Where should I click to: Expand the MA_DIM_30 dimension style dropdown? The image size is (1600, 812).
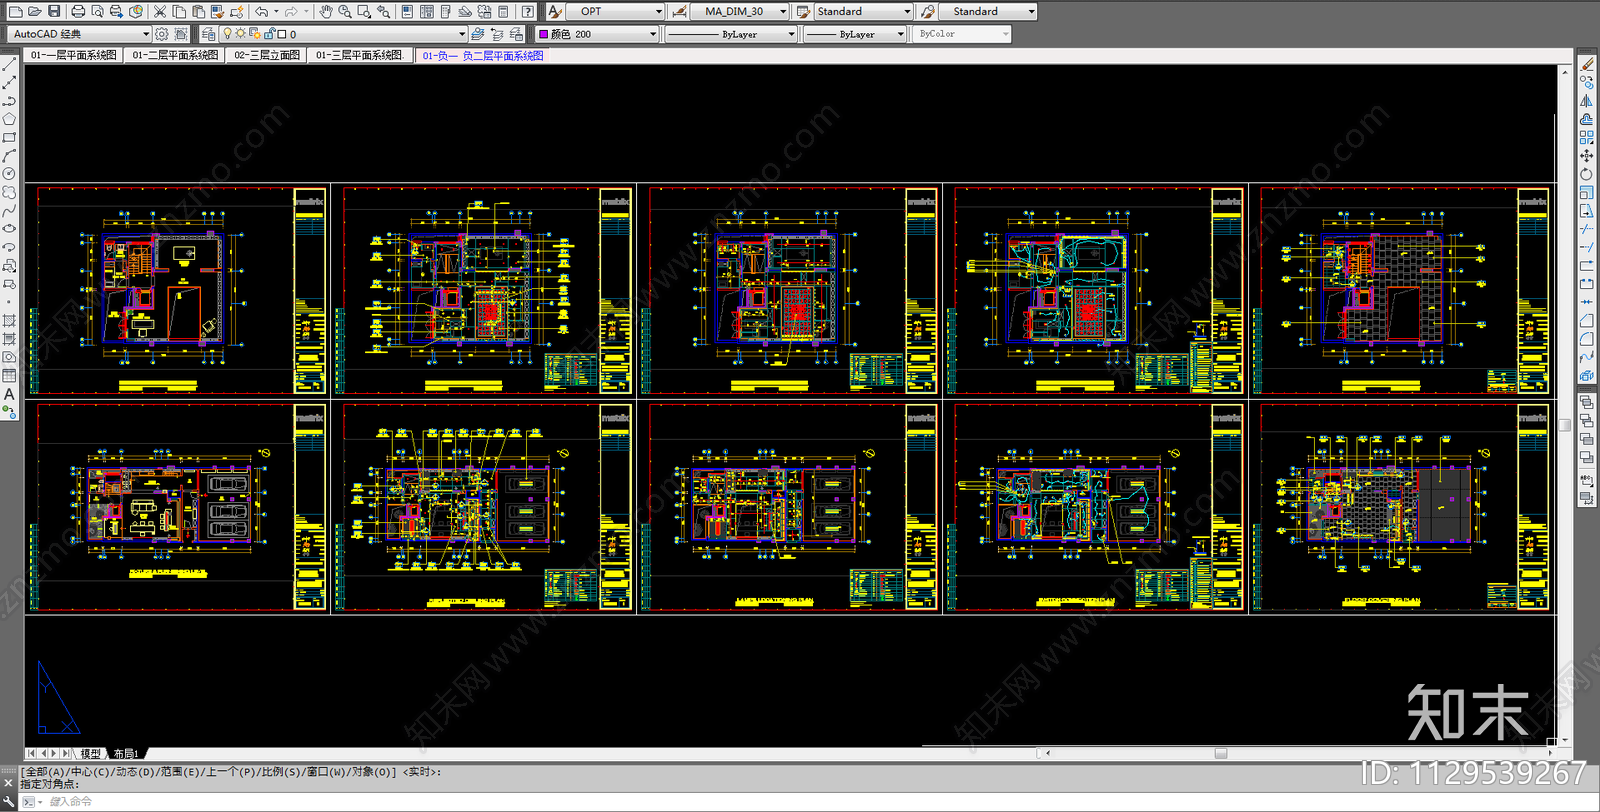[783, 12]
